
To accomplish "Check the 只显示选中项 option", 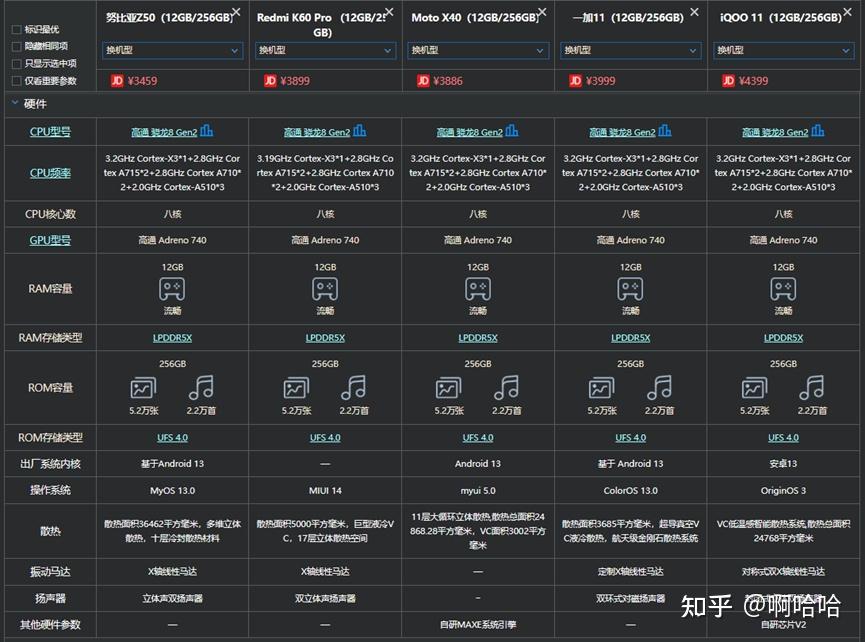I will (17, 63).
